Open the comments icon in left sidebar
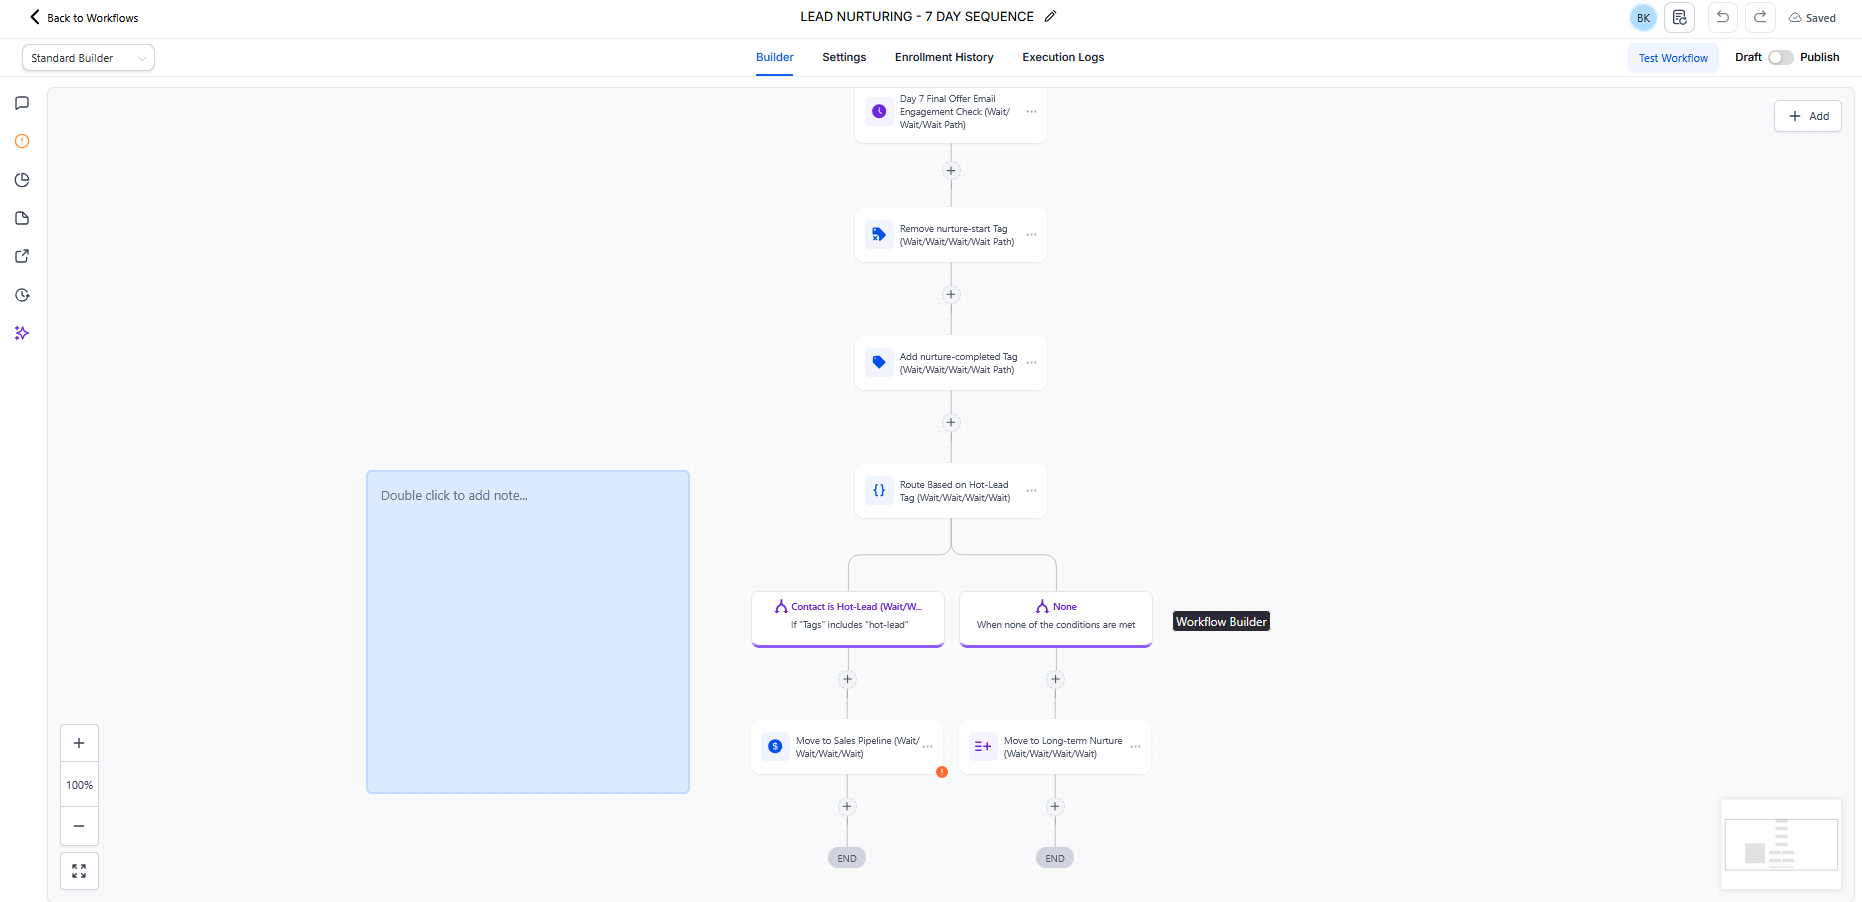Image resolution: width=1862 pixels, height=902 pixels. (x=22, y=103)
